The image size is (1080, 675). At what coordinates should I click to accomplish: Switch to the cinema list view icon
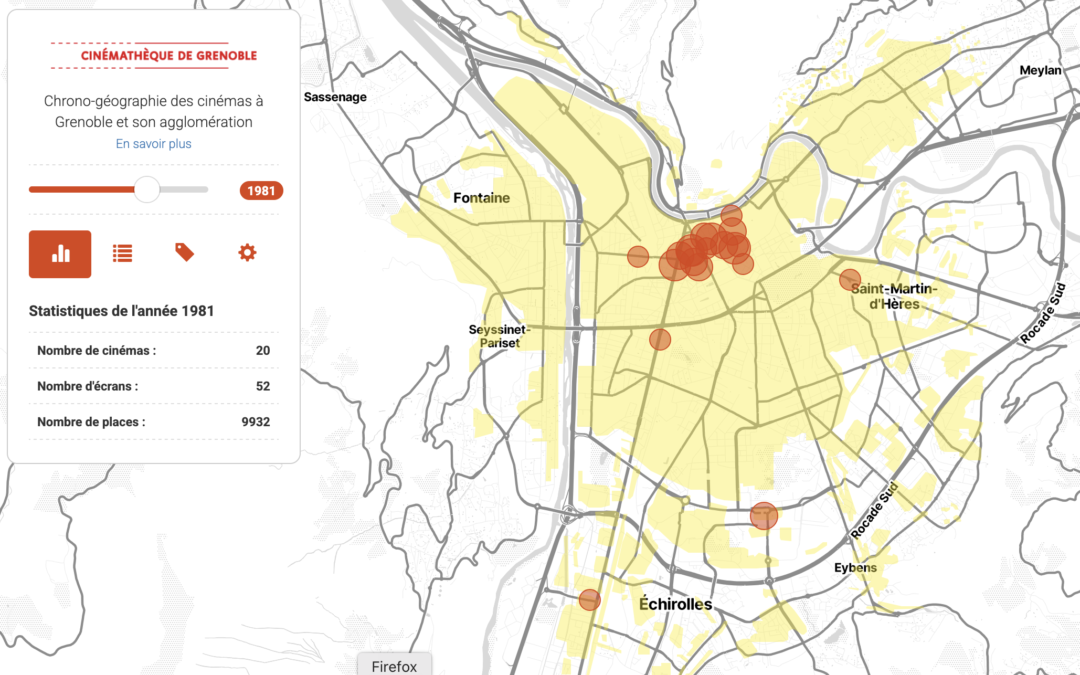(123, 253)
